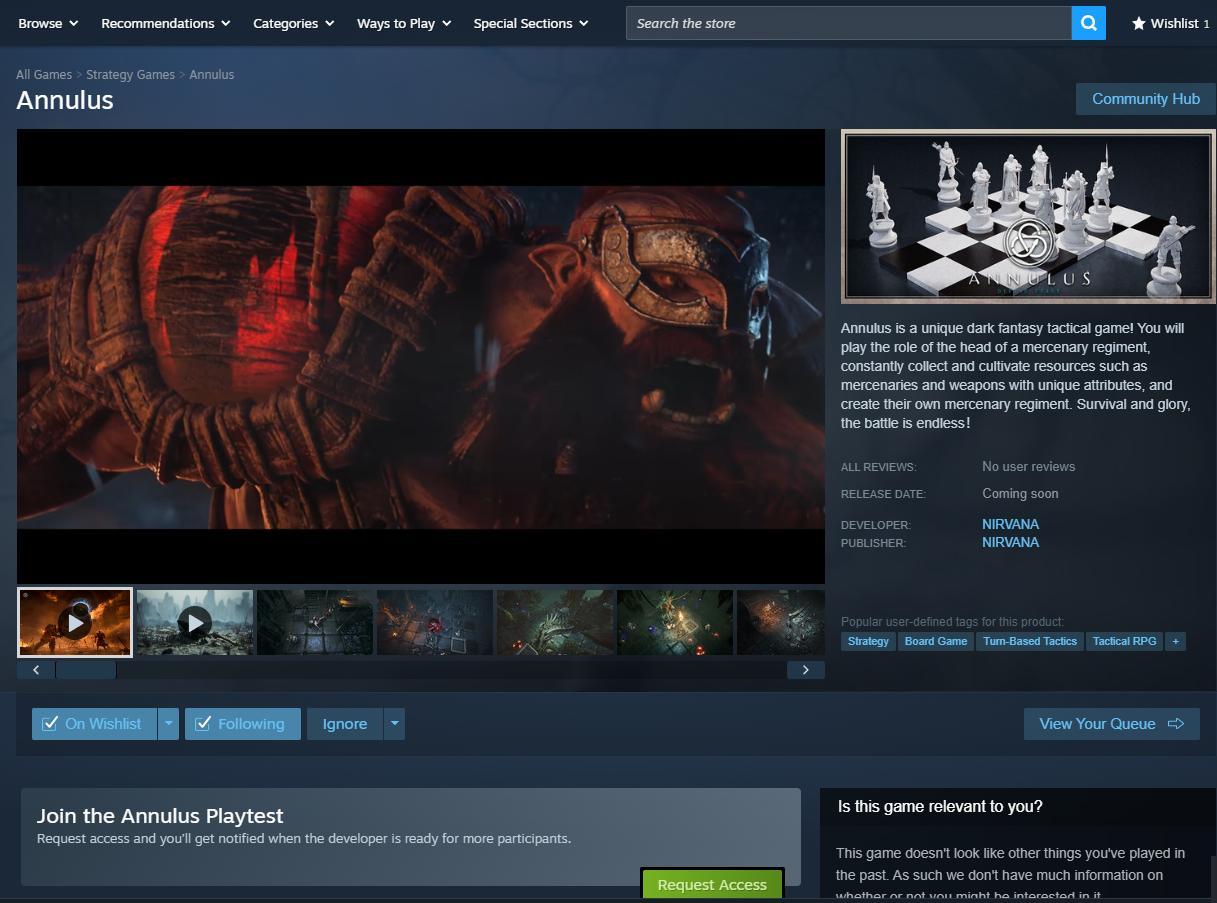Play the first trailer video thumbnail

pyautogui.click(x=75, y=622)
